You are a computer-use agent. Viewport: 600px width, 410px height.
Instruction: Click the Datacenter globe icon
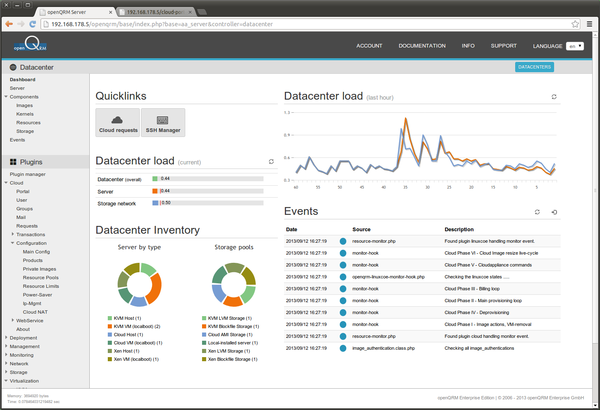pos(13,67)
